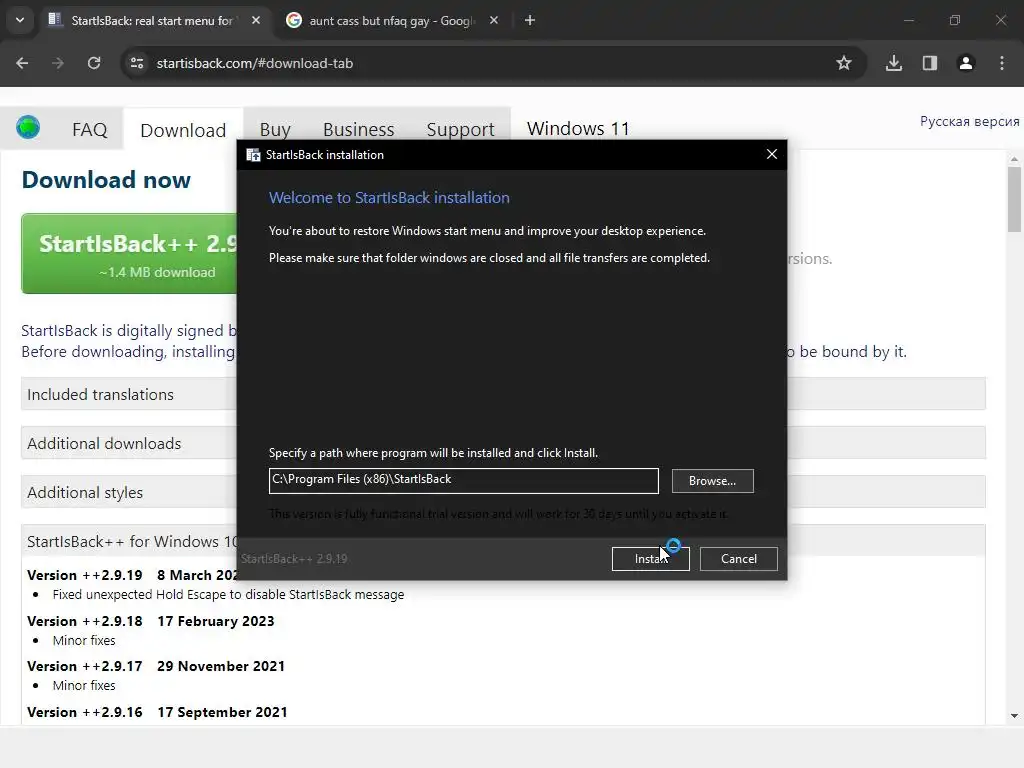Click the "Fixed unexpected Hold Escape" changelog line
This screenshot has height=768, width=1024.
click(x=229, y=595)
